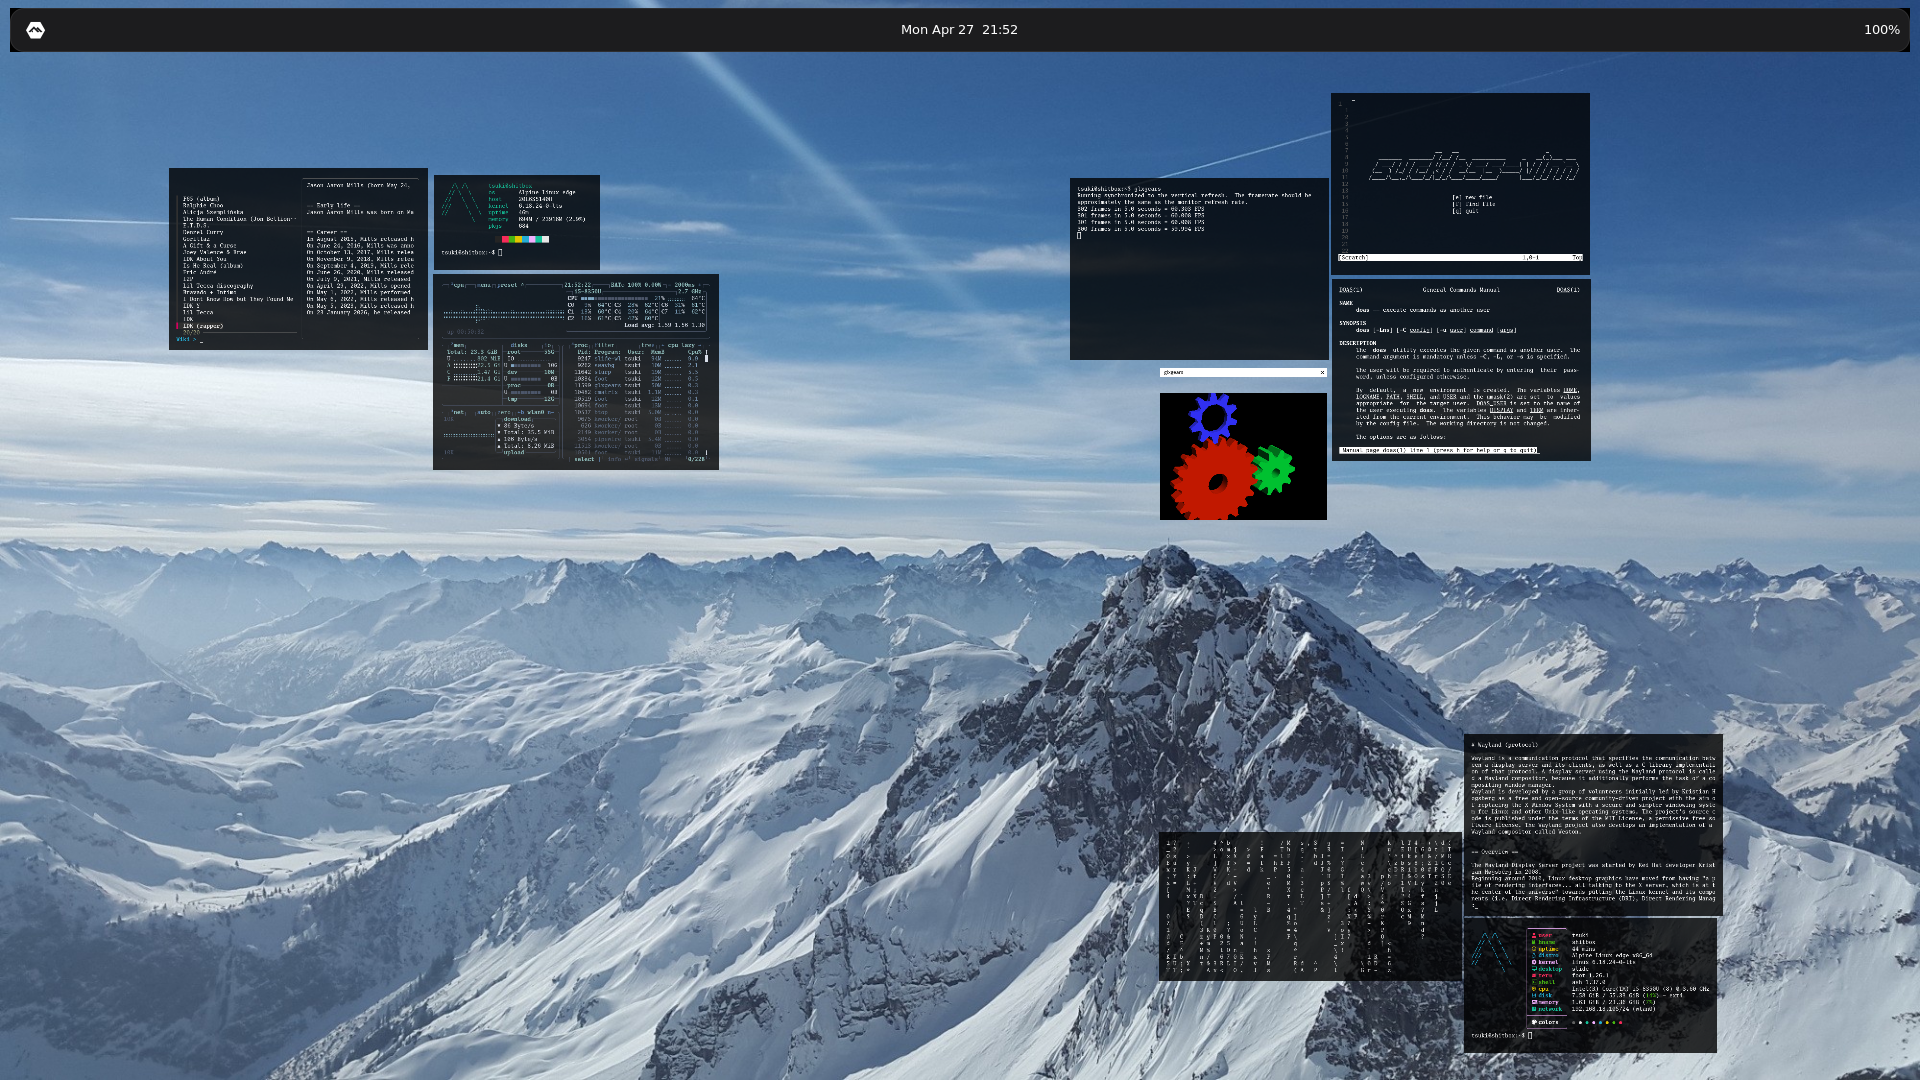Click the Wiki > prompt input
Screen dimensions: 1920x1080
point(190,340)
